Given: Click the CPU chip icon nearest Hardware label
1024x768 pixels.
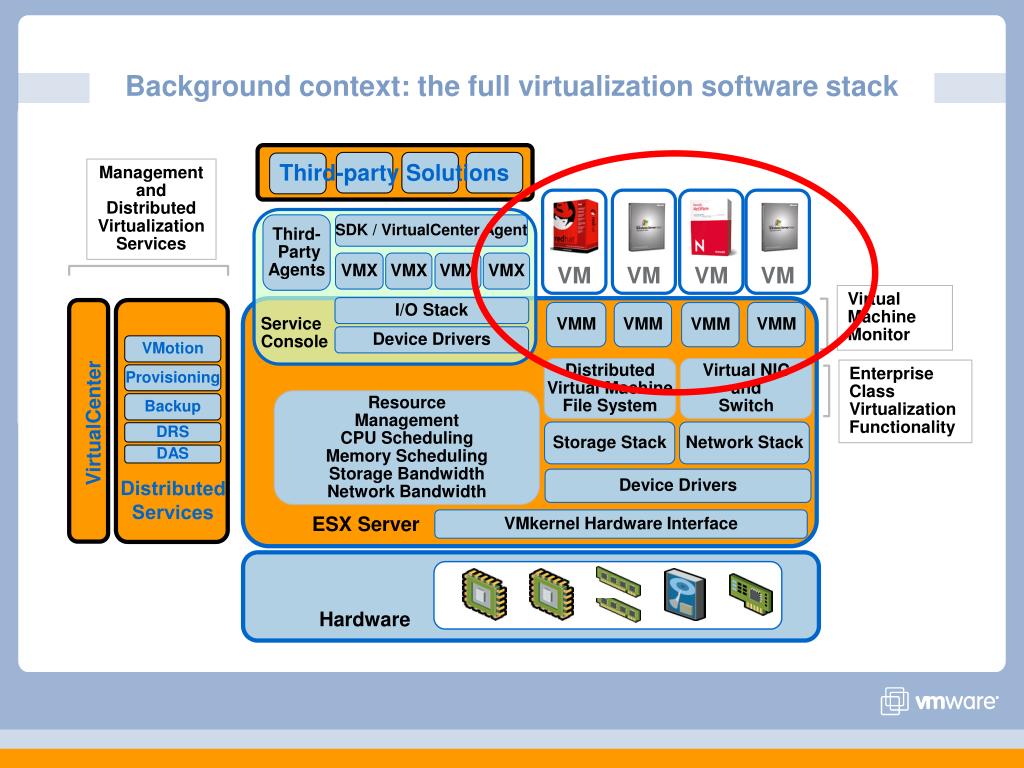Looking at the screenshot, I should click(484, 594).
